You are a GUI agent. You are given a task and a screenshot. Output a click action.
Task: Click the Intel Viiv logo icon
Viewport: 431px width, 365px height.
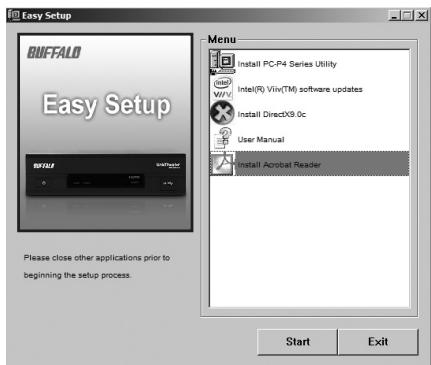[x=222, y=88]
